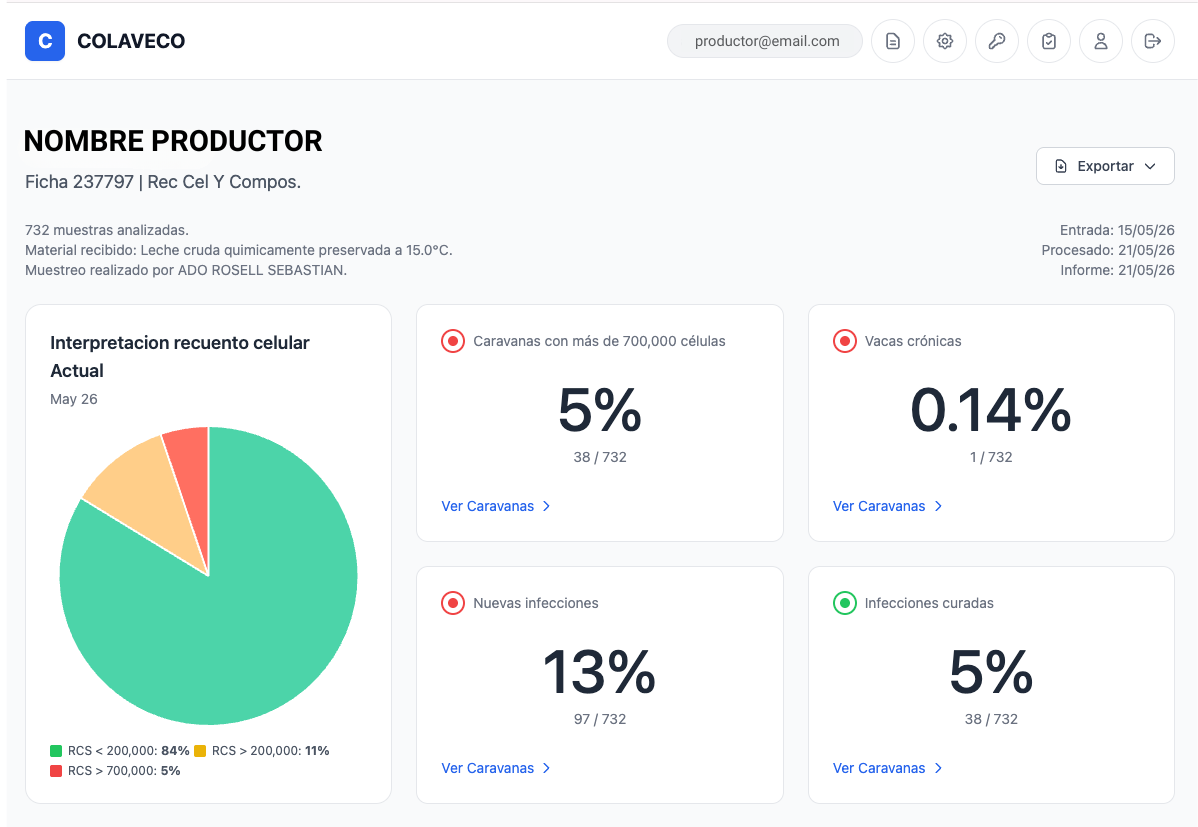The width and height of the screenshot is (1198, 827).
Task: Open the Exportar dropdown
Action: coord(1105,166)
